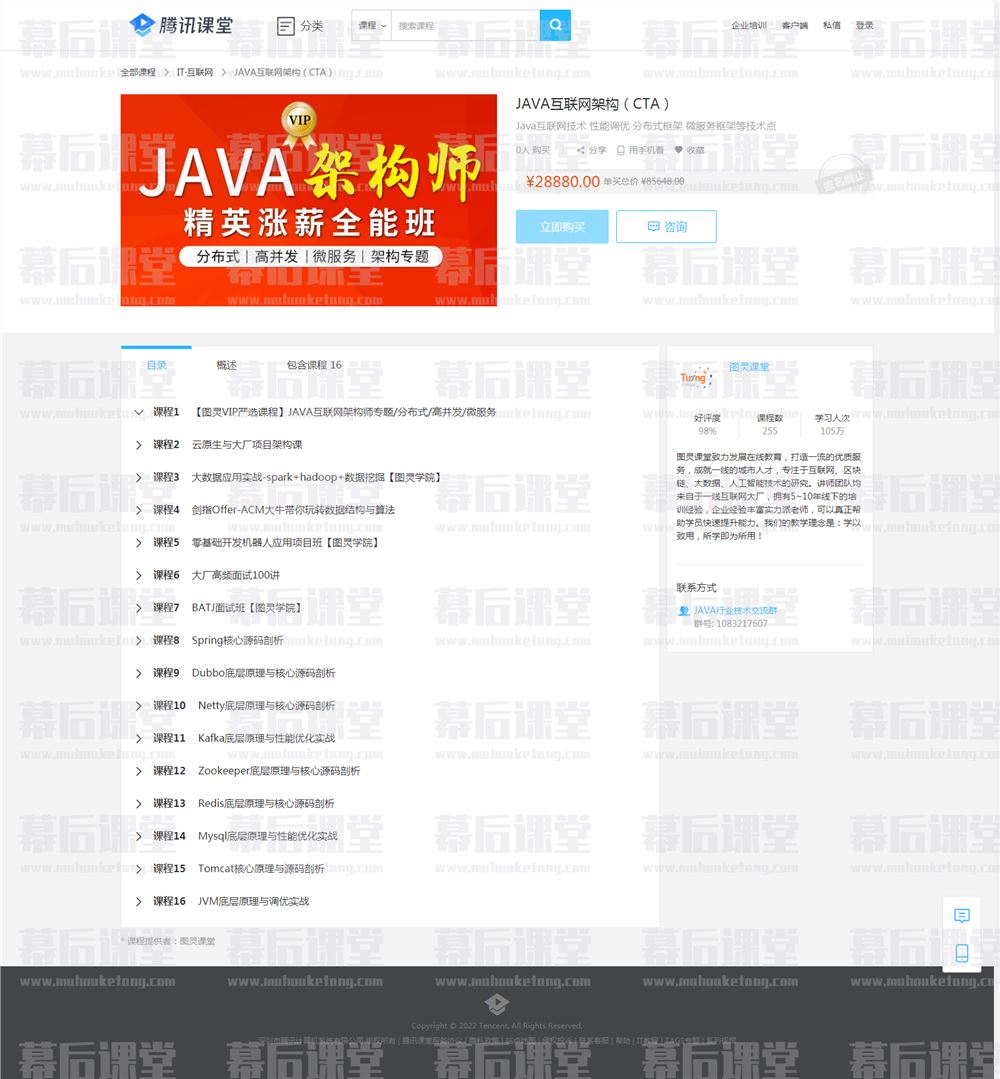Click 课程12 Zookeeper底层原理 title
This screenshot has height=1079, width=1000.
point(279,771)
